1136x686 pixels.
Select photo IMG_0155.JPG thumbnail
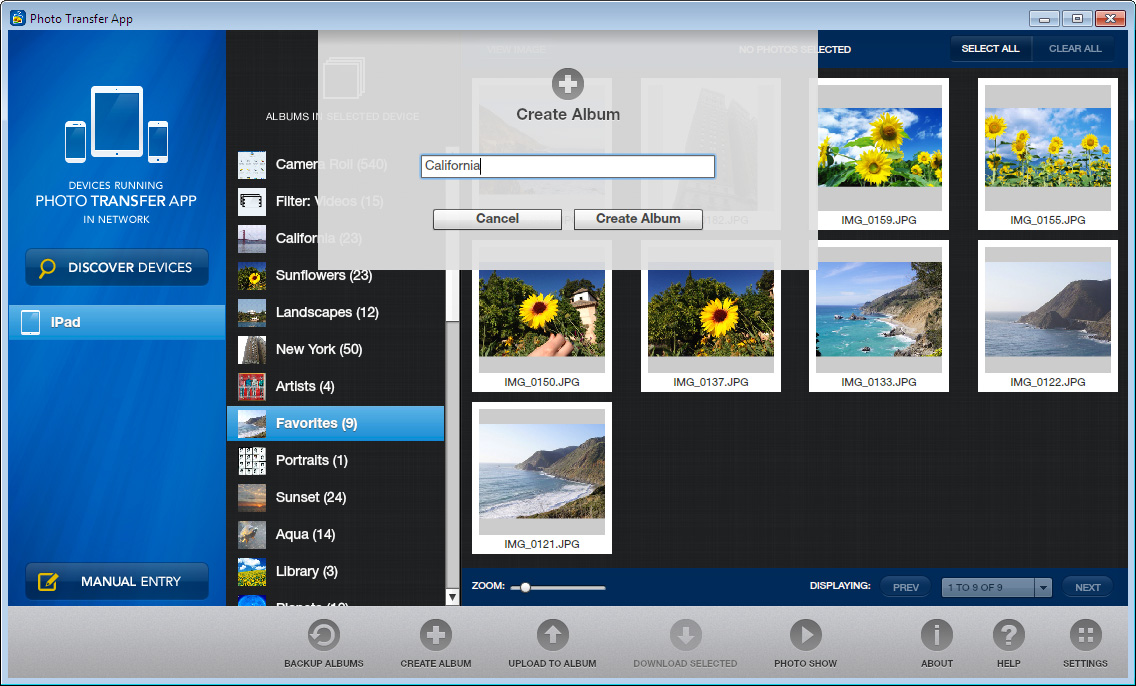tap(1048, 154)
